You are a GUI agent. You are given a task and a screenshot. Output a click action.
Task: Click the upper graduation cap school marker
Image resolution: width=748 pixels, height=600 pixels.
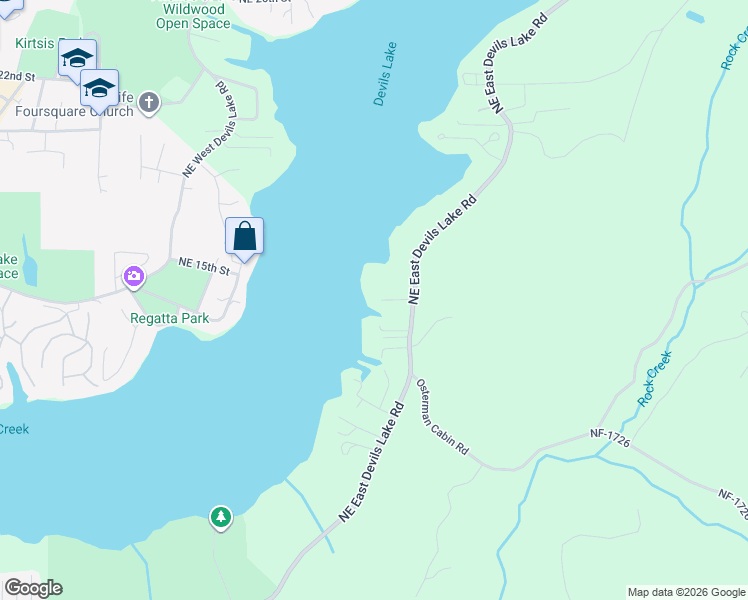click(x=77, y=61)
